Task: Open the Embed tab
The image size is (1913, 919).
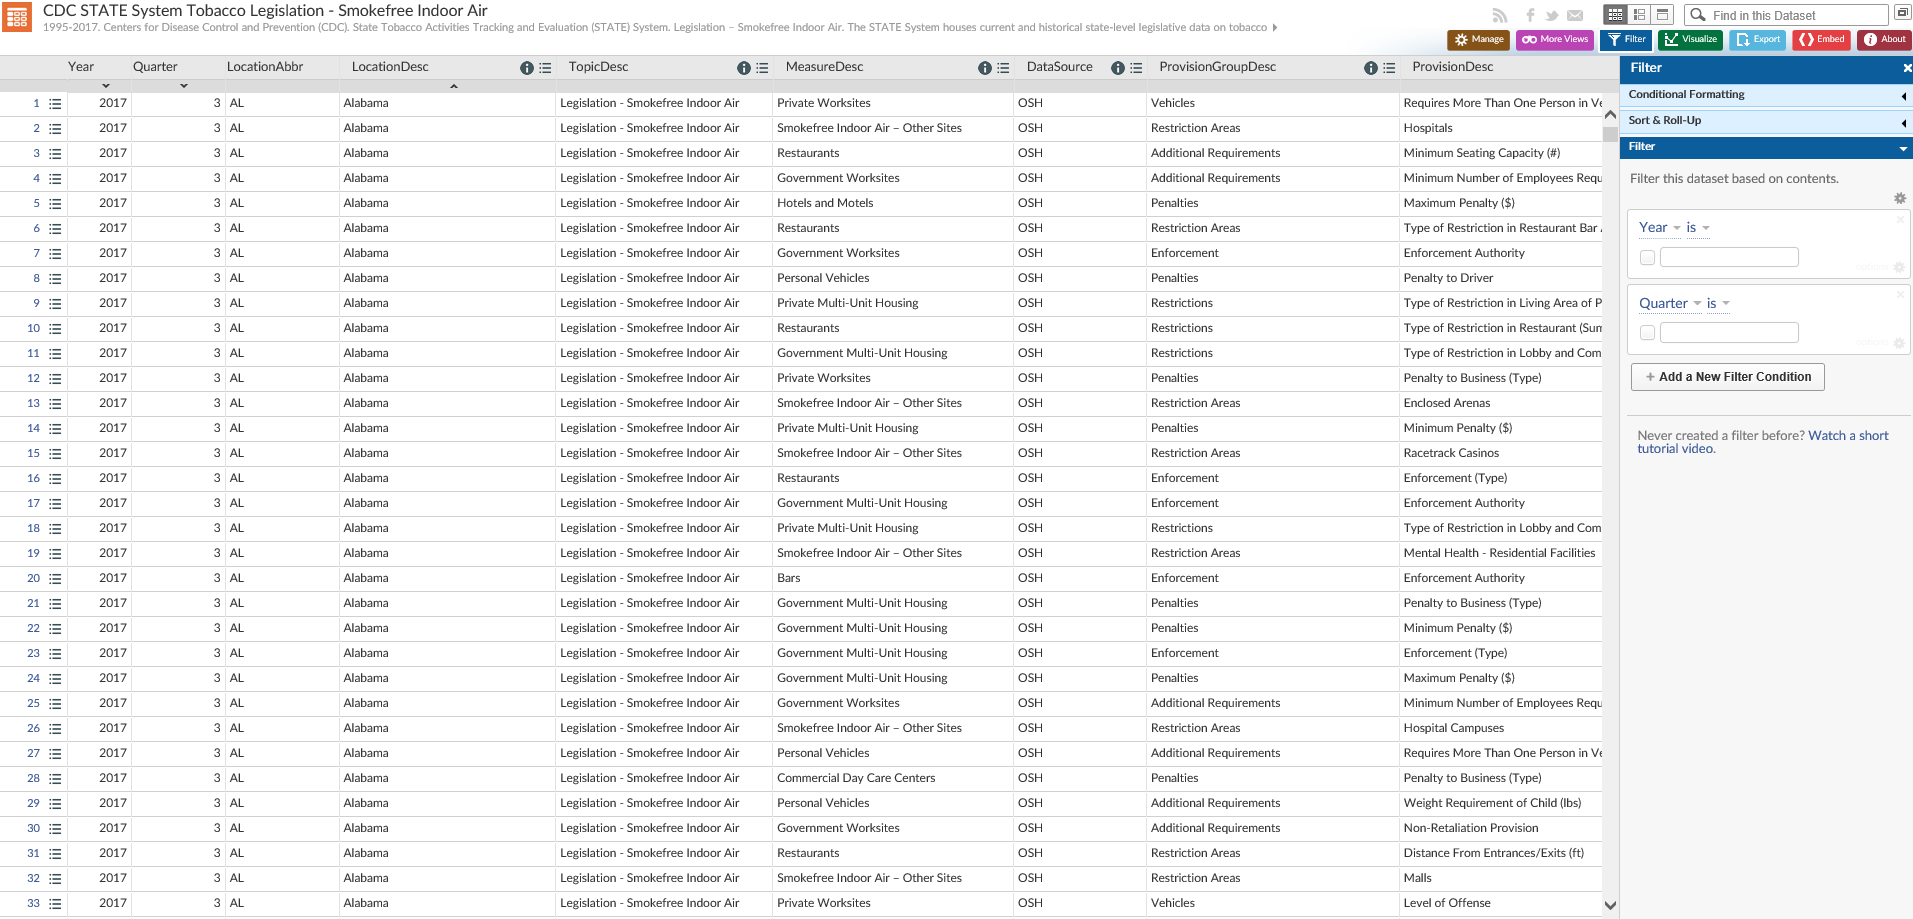Action: click(x=1821, y=40)
